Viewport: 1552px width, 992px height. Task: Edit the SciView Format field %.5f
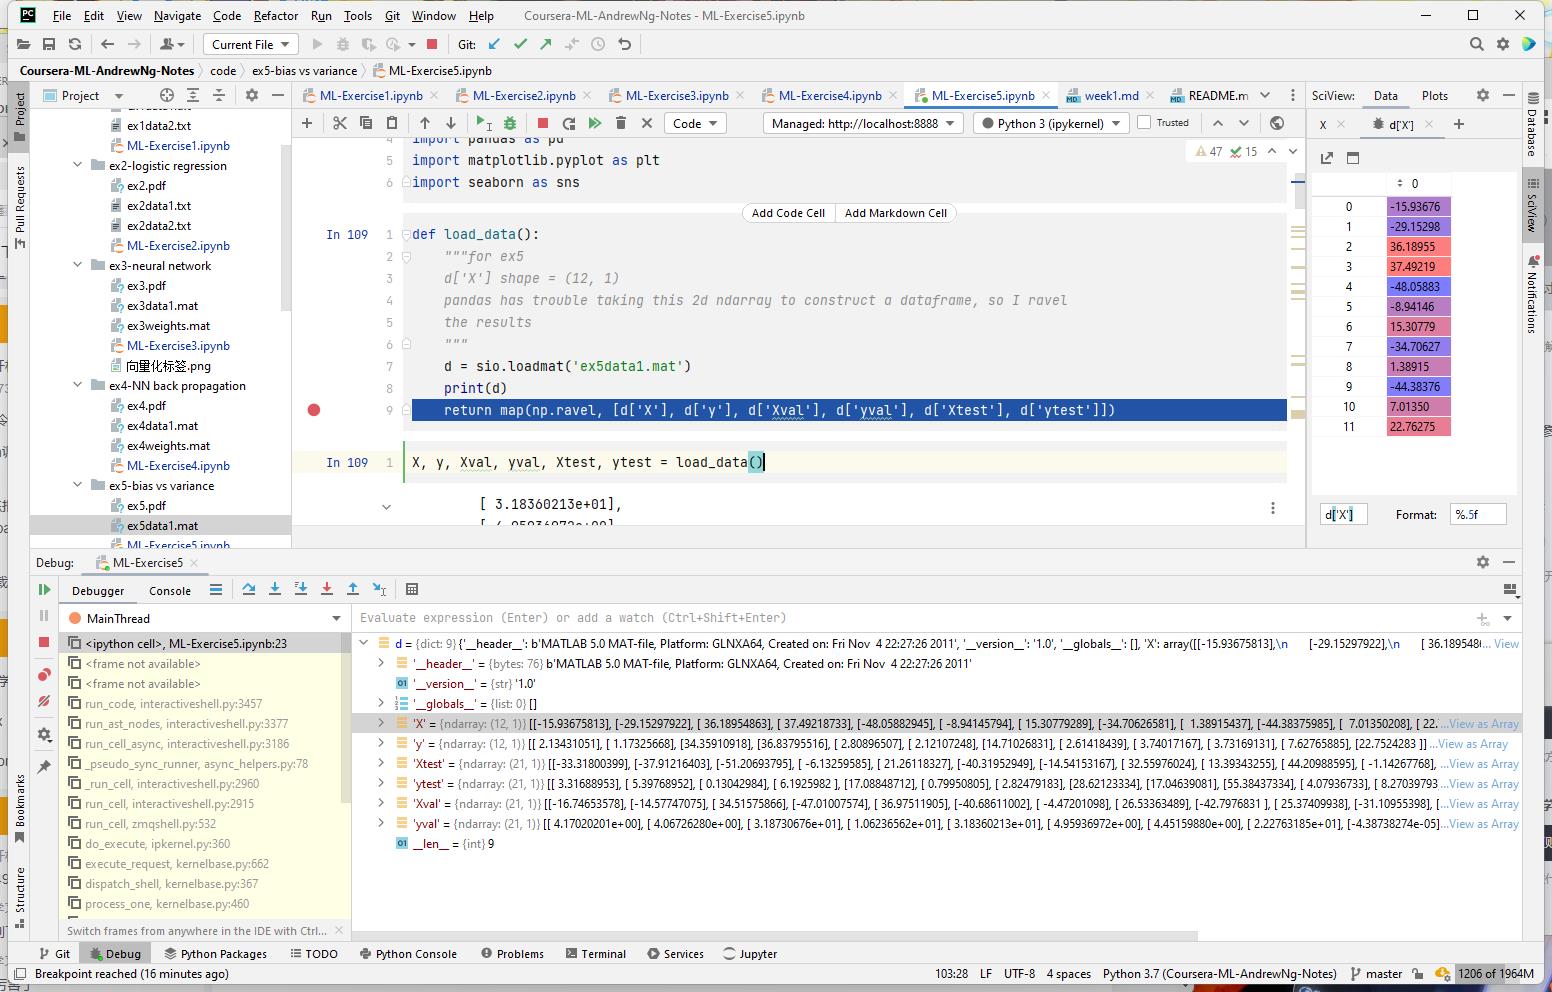click(1477, 514)
